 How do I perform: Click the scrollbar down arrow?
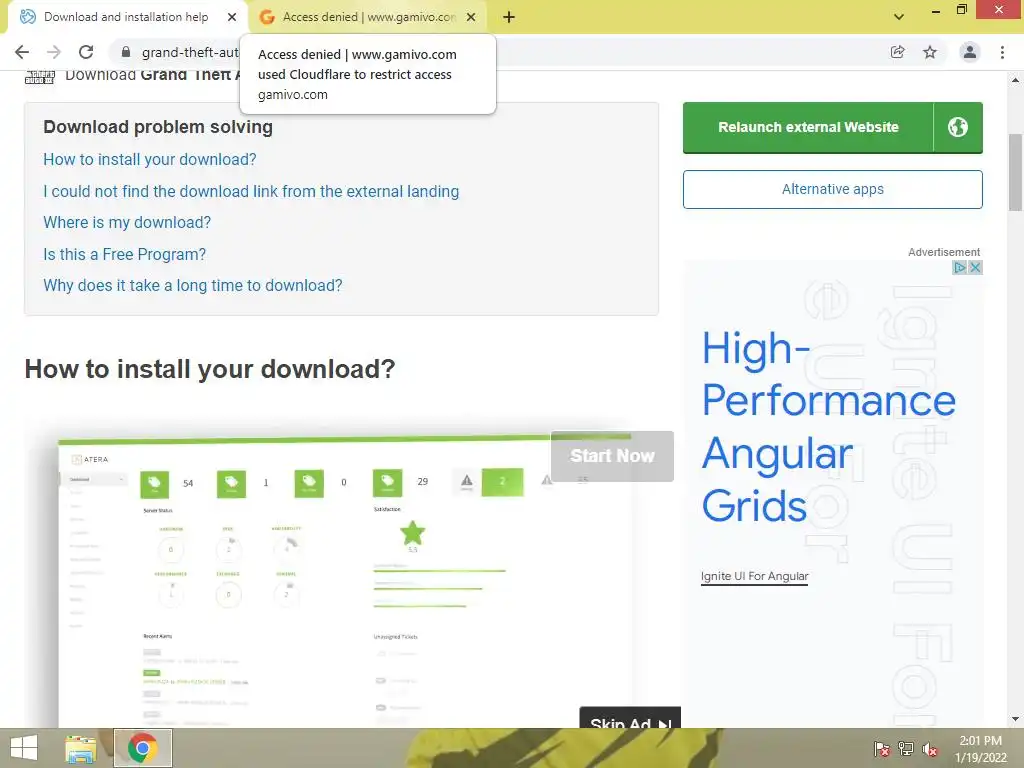click(x=1015, y=719)
